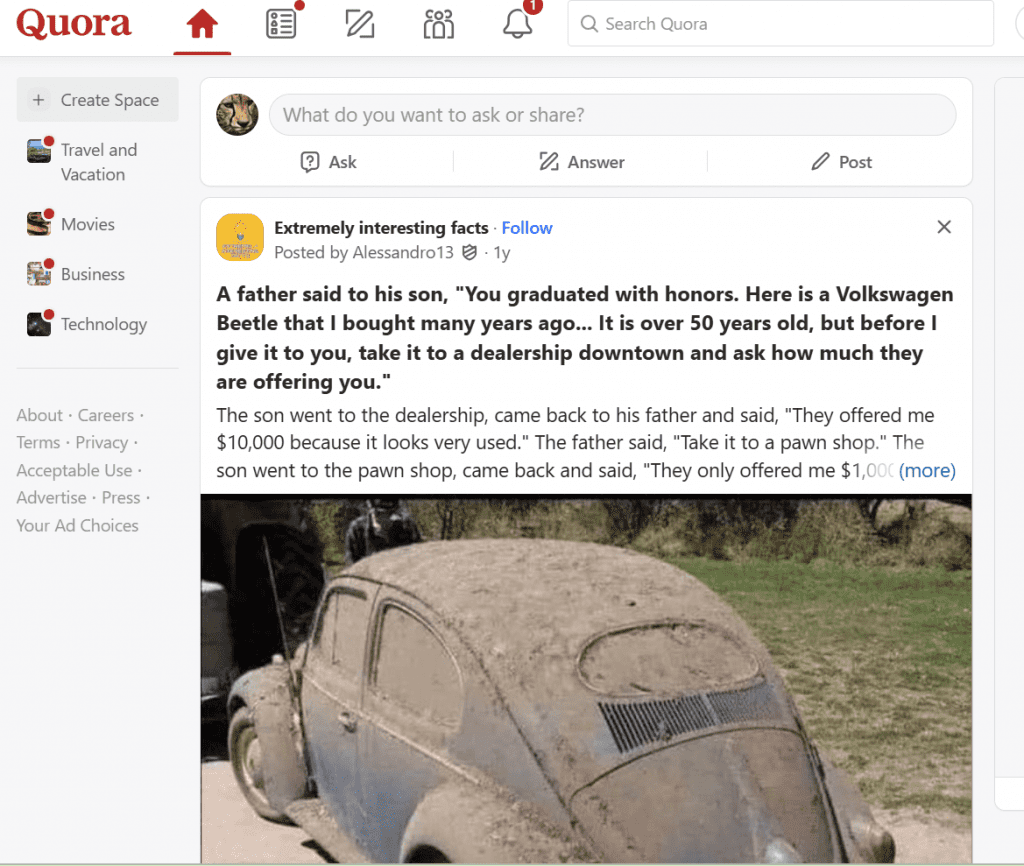Click the Search Quora field

pos(780,24)
